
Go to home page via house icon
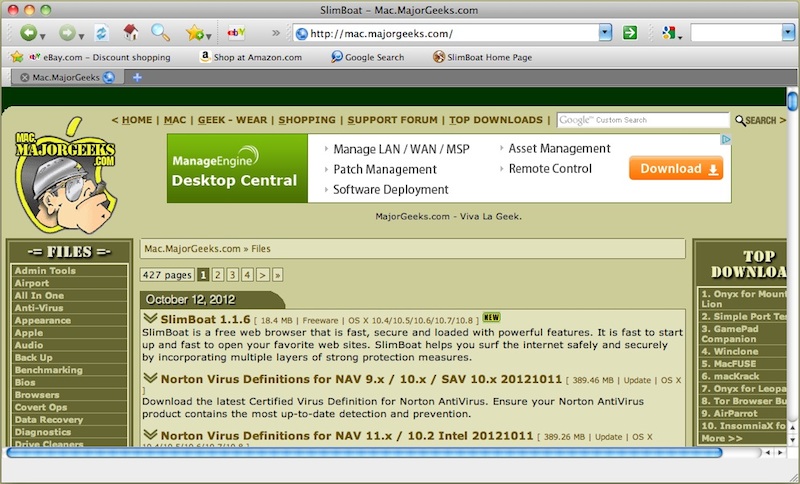click(130, 33)
